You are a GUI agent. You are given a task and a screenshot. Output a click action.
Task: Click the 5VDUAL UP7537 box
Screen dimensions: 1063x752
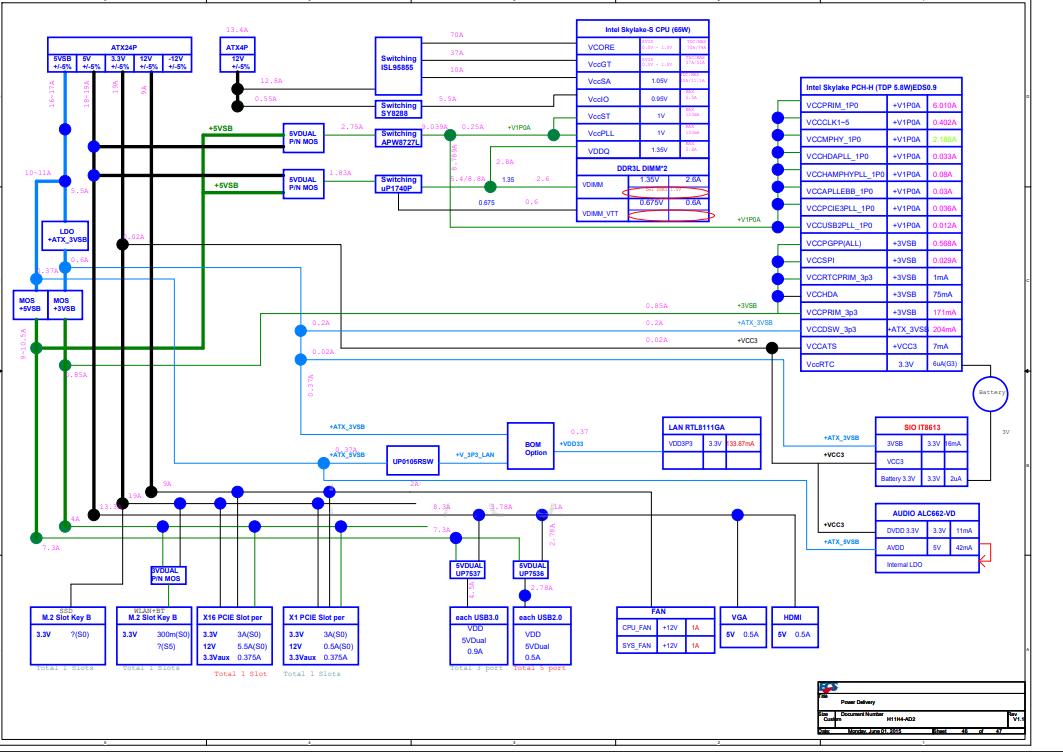[x=468, y=570]
